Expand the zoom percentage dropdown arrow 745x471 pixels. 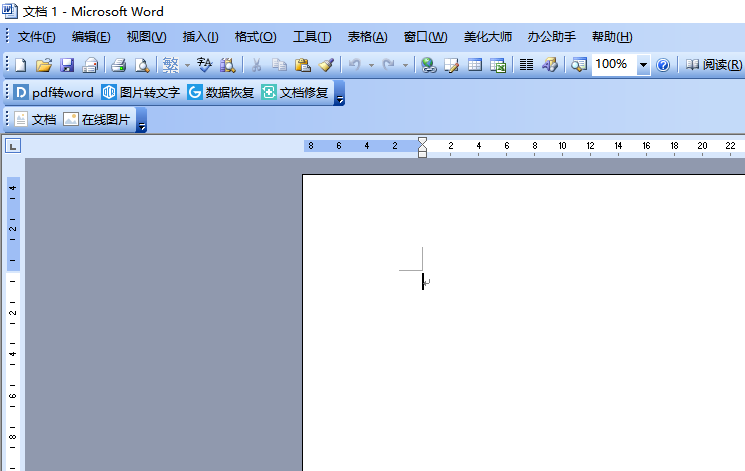pyautogui.click(x=643, y=65)
